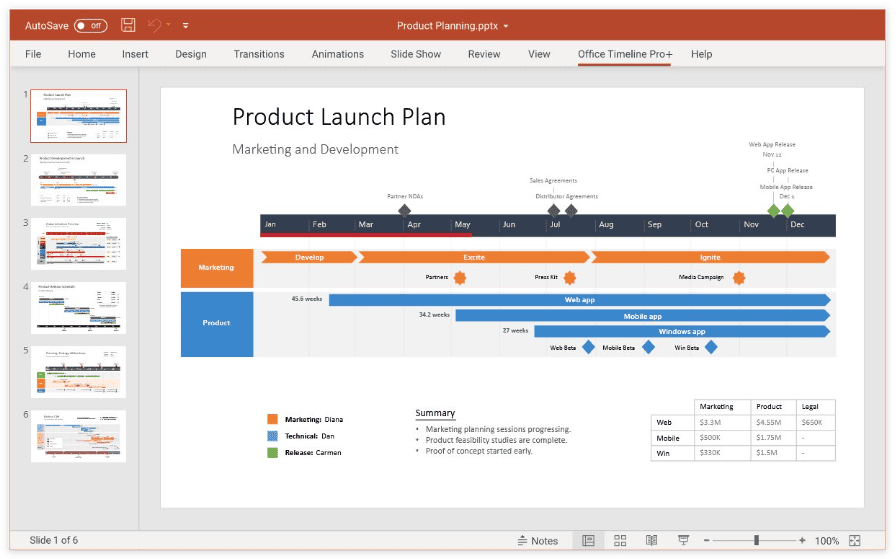
Task: Select slide 3 thumbnail
Action: (x=78, y=244)
